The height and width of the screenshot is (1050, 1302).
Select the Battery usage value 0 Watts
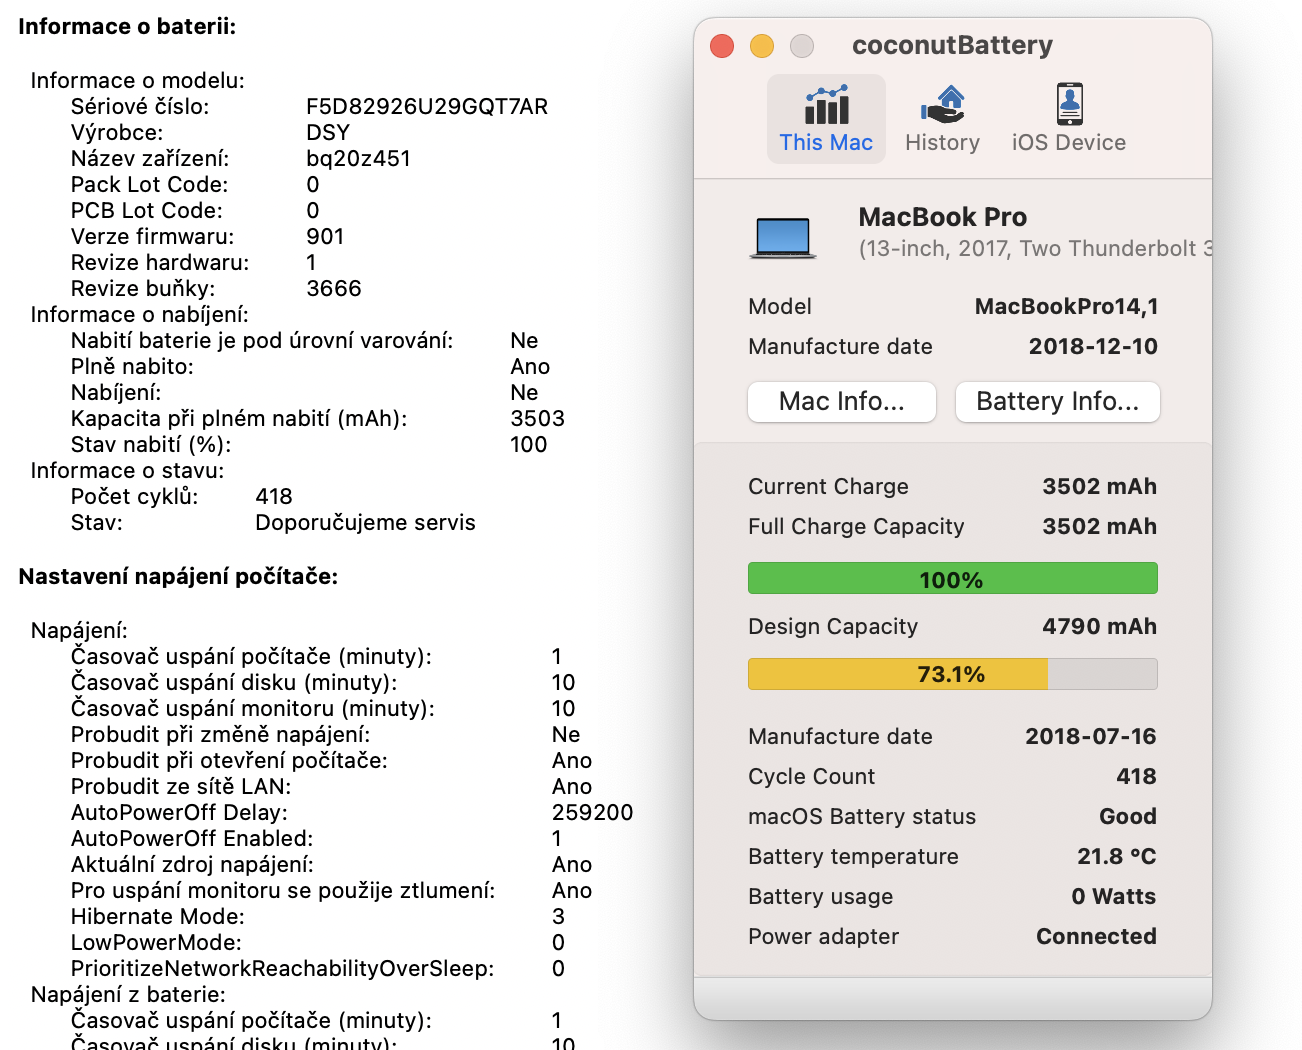tap(1113, 897)
